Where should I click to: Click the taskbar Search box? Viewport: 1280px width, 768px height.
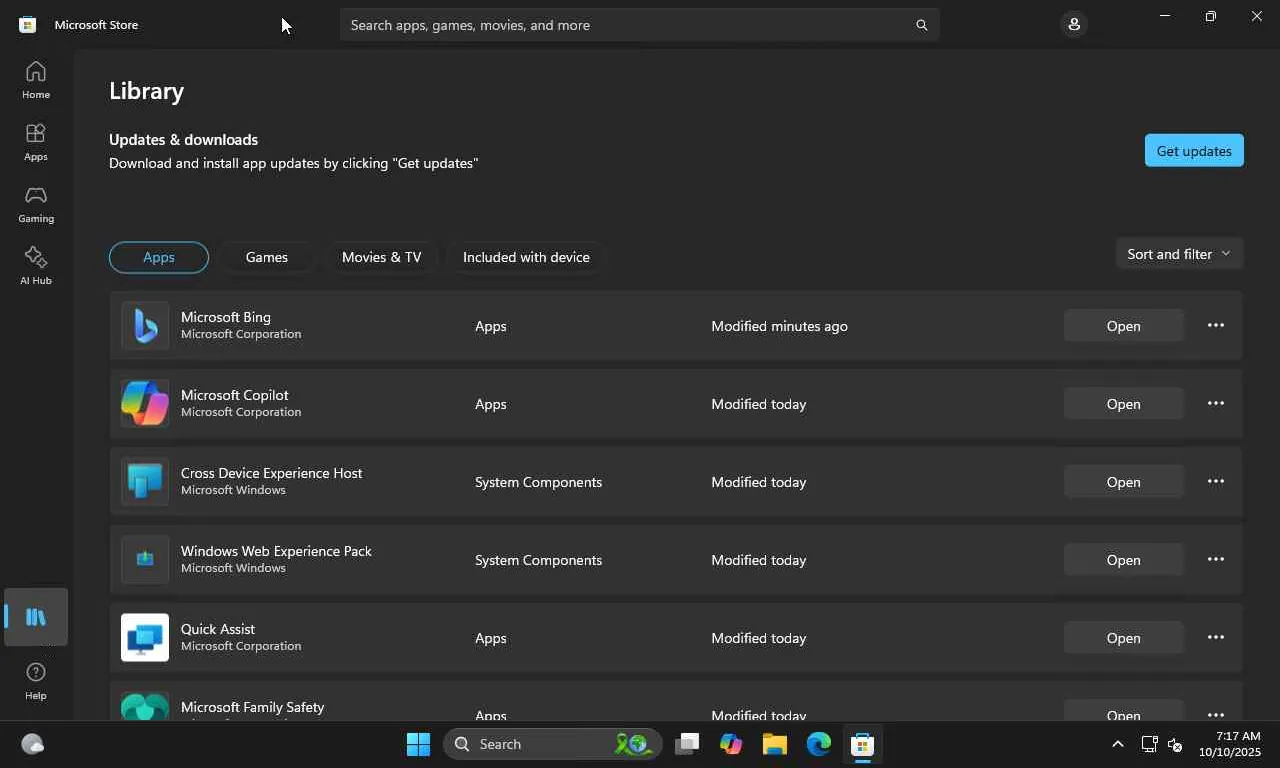(x=552, y=744)
